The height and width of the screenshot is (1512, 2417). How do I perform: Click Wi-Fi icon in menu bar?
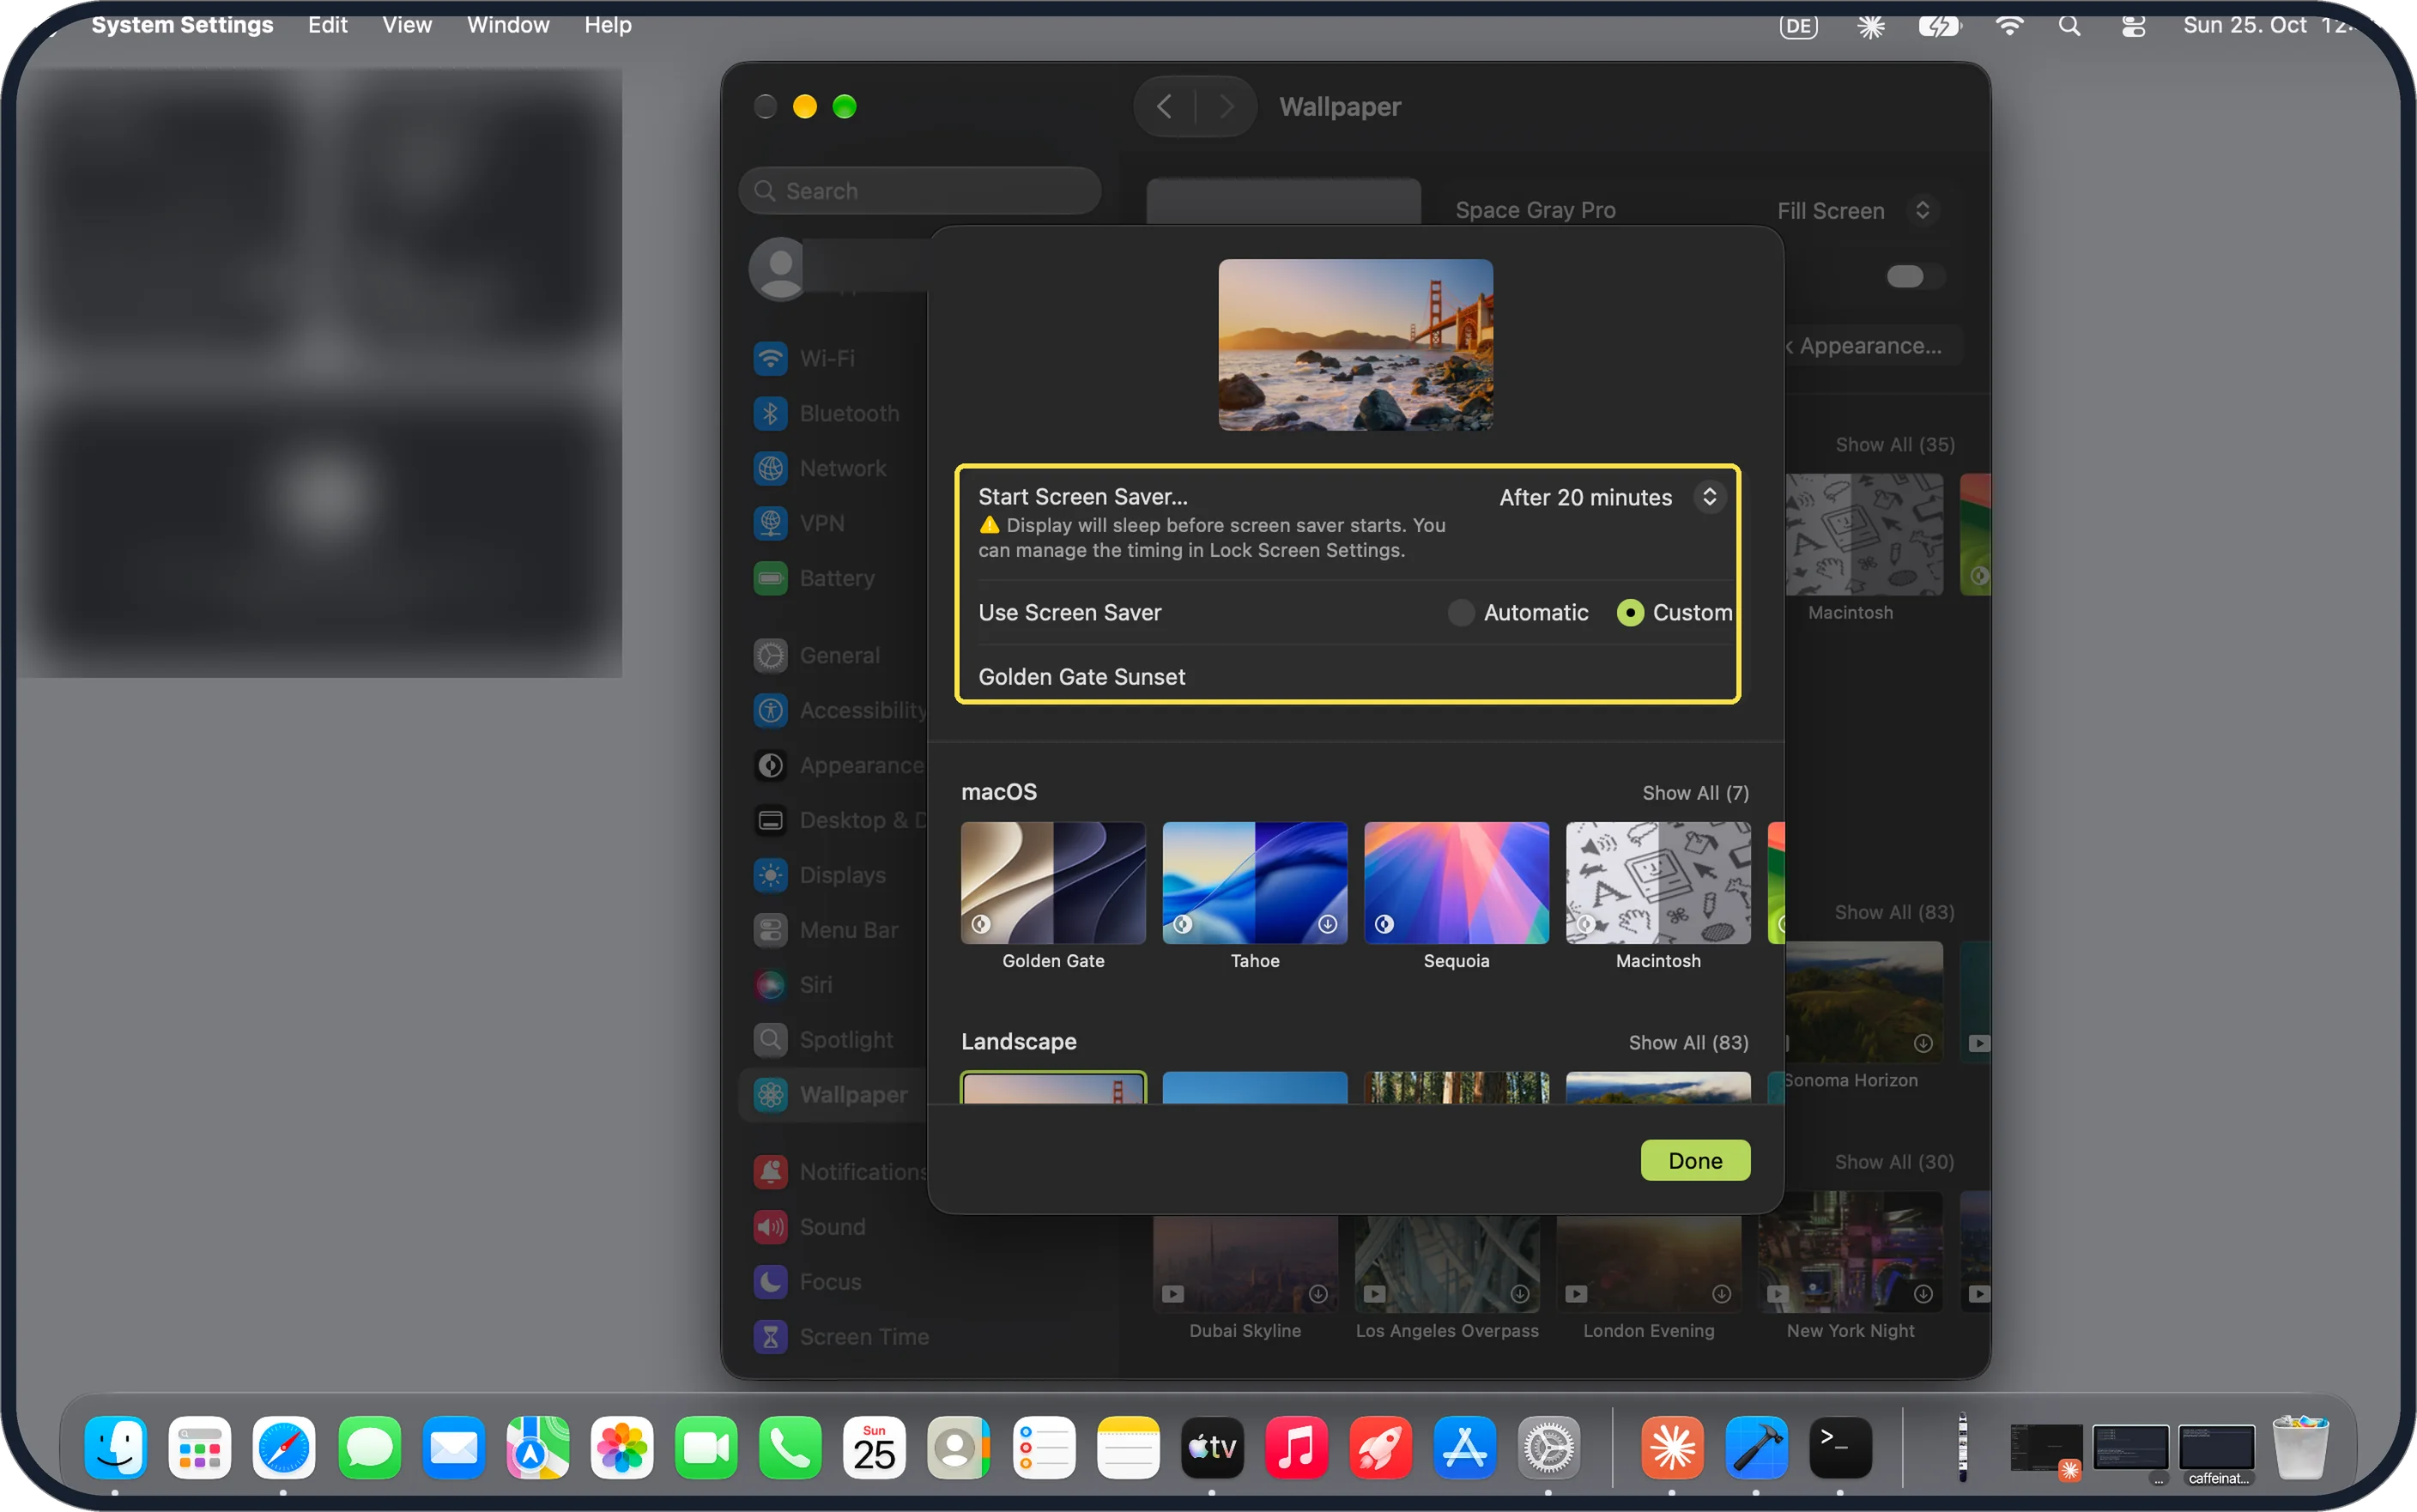2009,26
